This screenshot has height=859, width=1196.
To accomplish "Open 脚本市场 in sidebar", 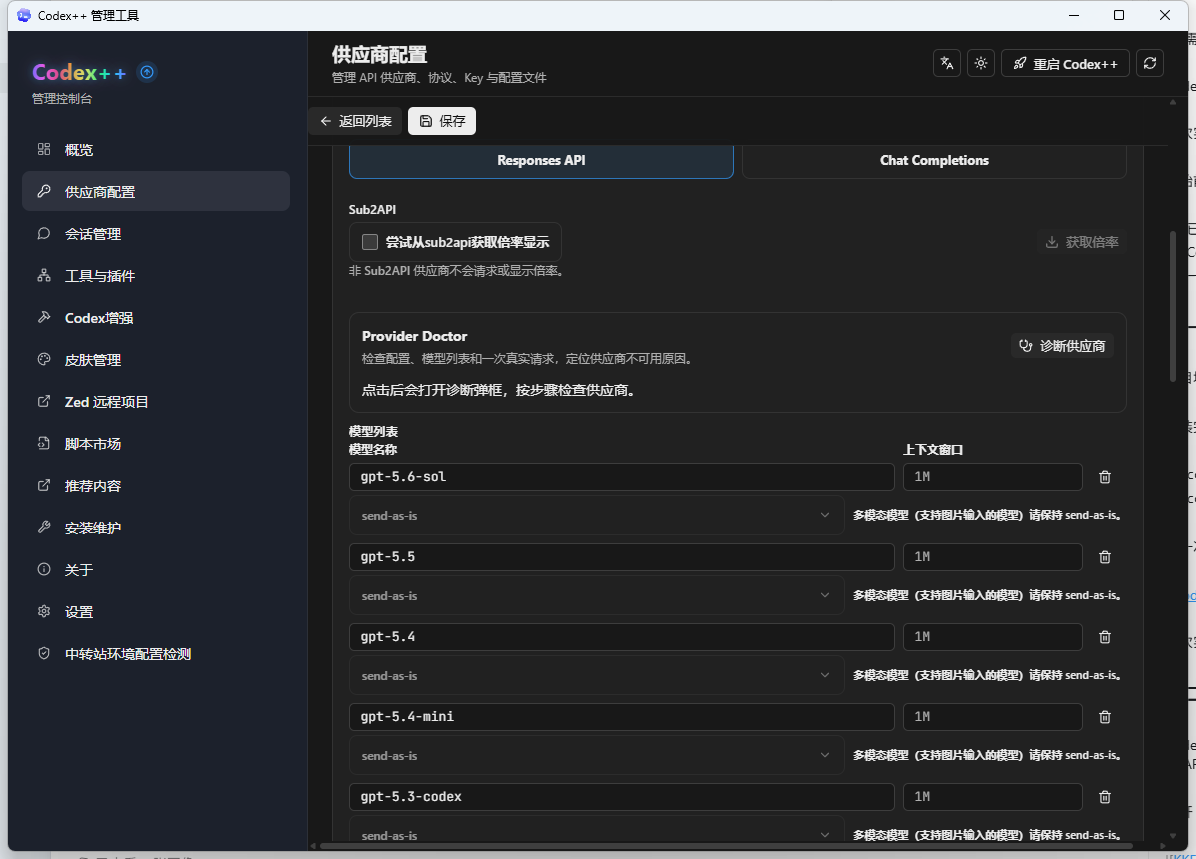I will [x=156, y=443].
